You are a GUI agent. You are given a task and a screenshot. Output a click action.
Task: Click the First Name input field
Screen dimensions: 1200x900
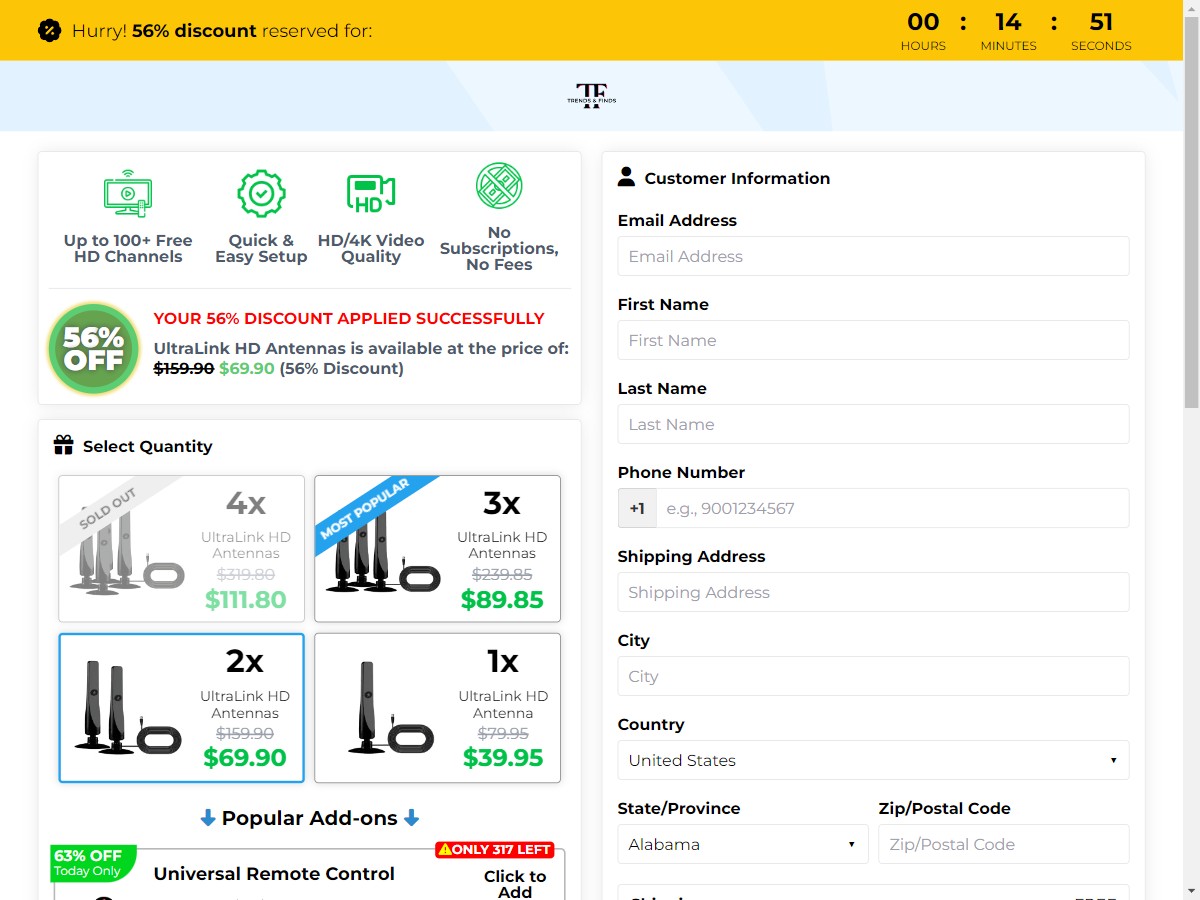(873, 340)
